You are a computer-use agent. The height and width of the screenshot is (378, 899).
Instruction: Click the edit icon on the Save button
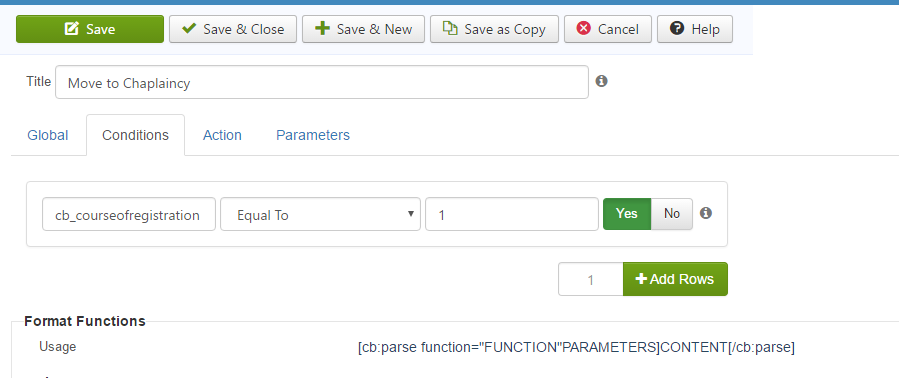pos(72,29)
